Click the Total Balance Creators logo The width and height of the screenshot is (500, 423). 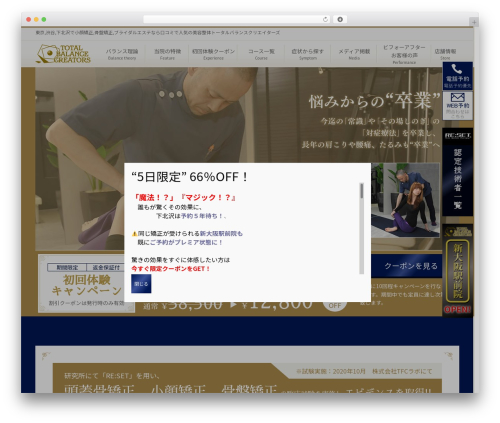pos(63,54)
